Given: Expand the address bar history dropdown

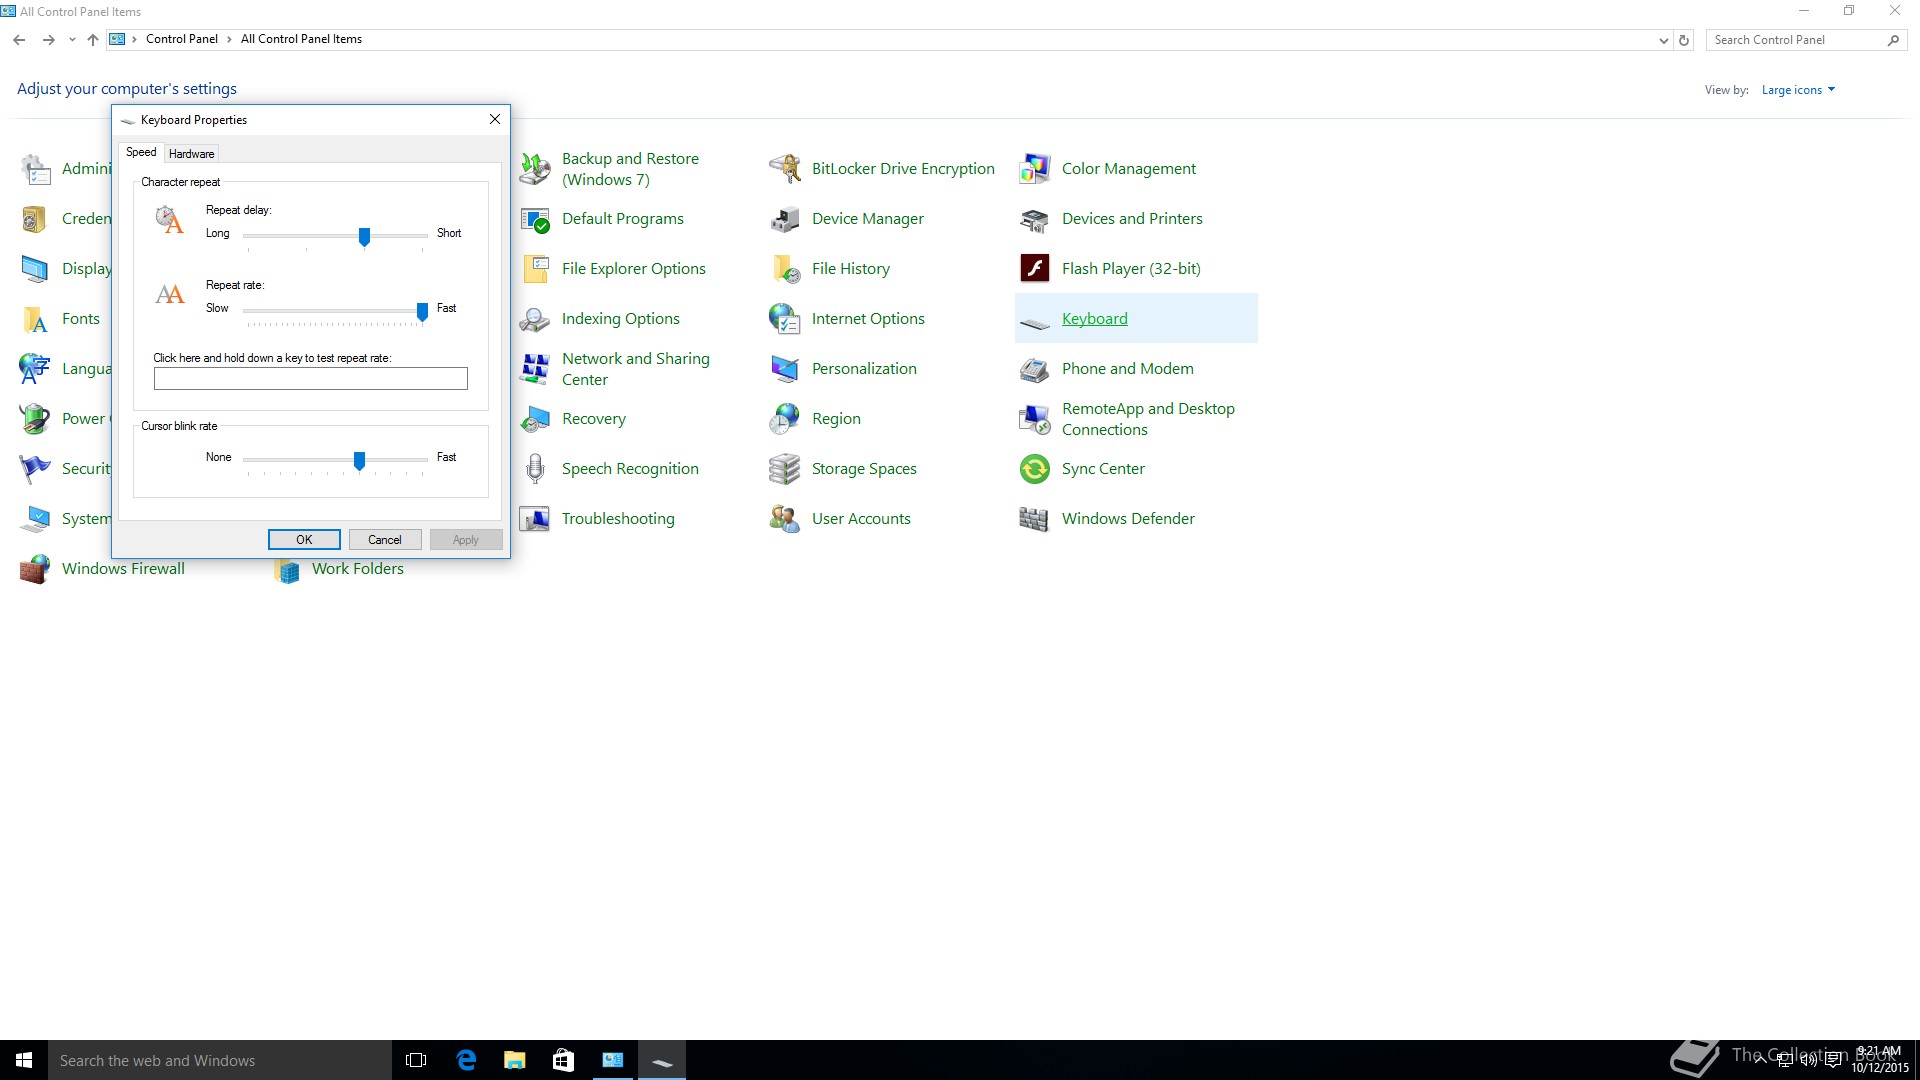Looking at the screenshot, I should (x=1663, y=41).
